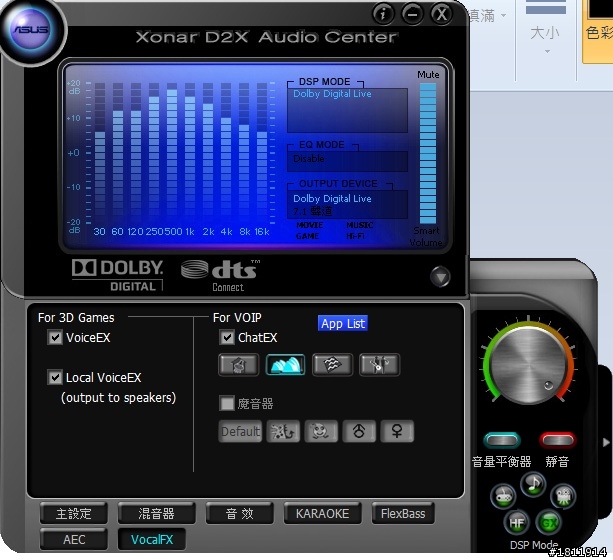Screen dimensions: 613x560
Task: Enable the VoiceEX checkbox
Action: (x=55, y=337)
